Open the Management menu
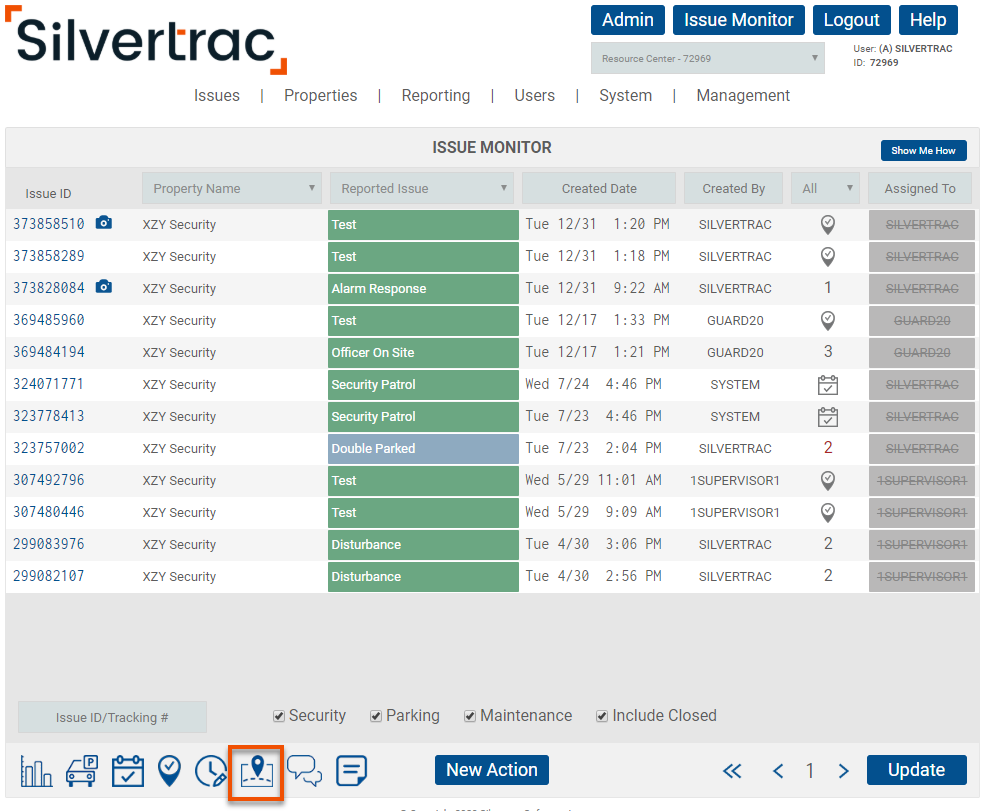 [743, 96]
